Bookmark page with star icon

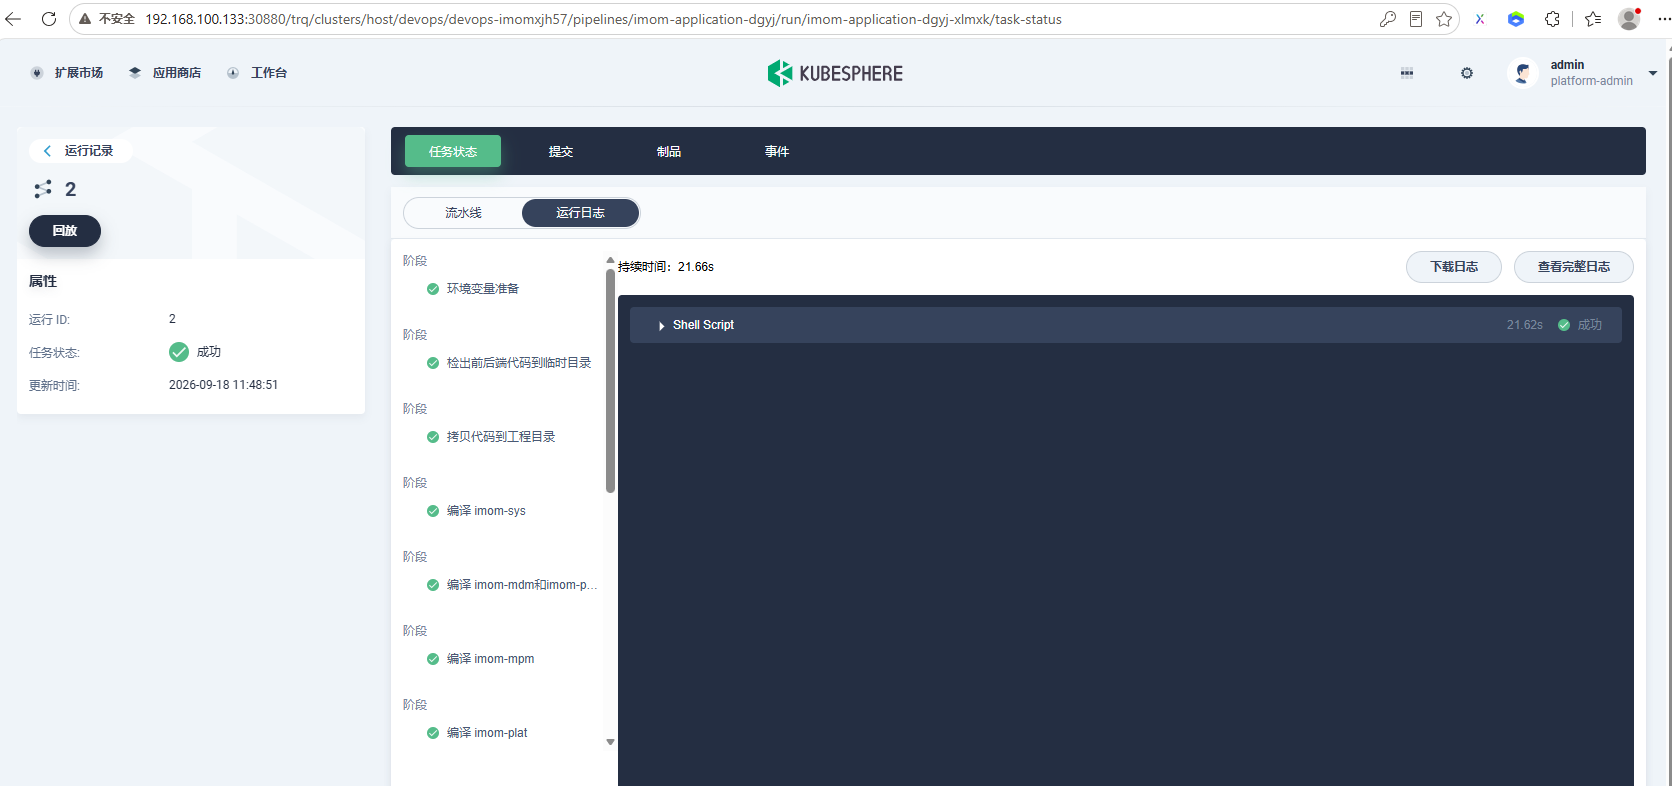[x=1444, y=19]
